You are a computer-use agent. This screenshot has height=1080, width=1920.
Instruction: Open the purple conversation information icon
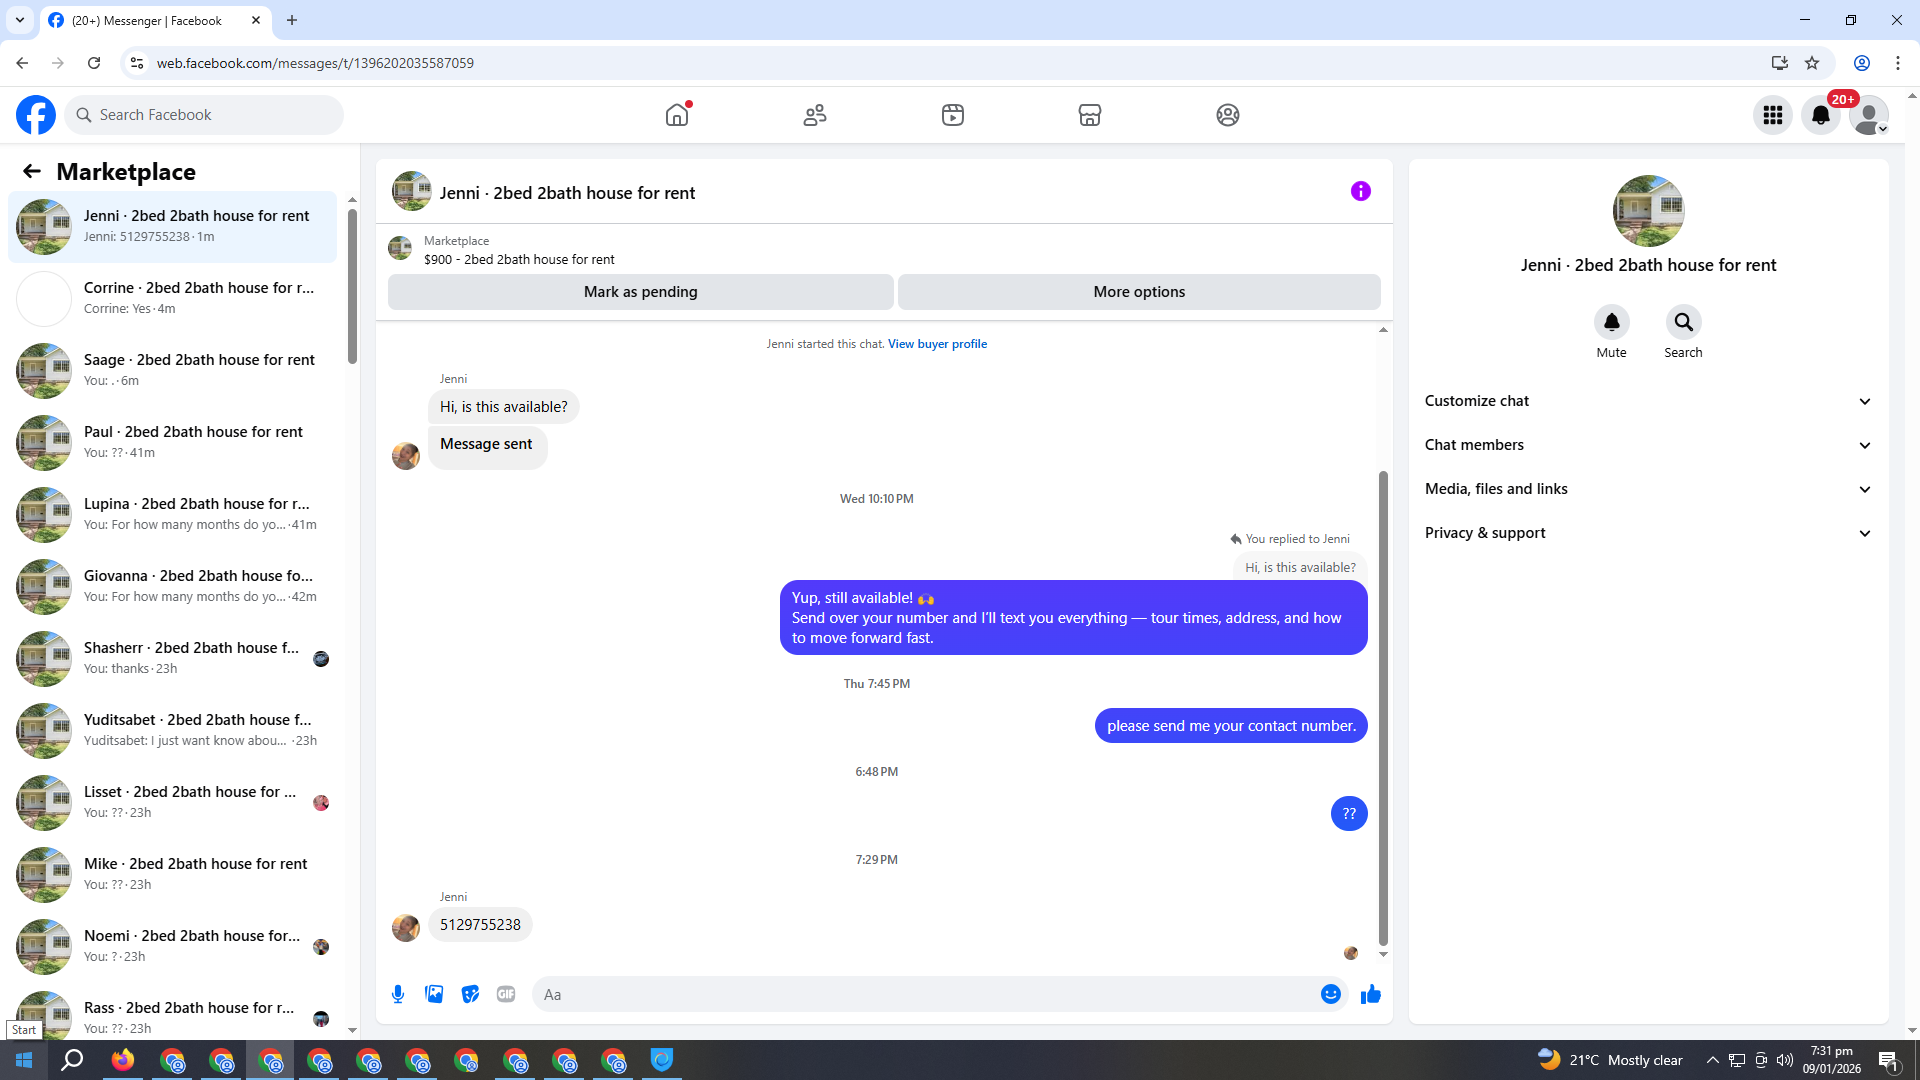pyautogui.click(x=1360, y=191)
